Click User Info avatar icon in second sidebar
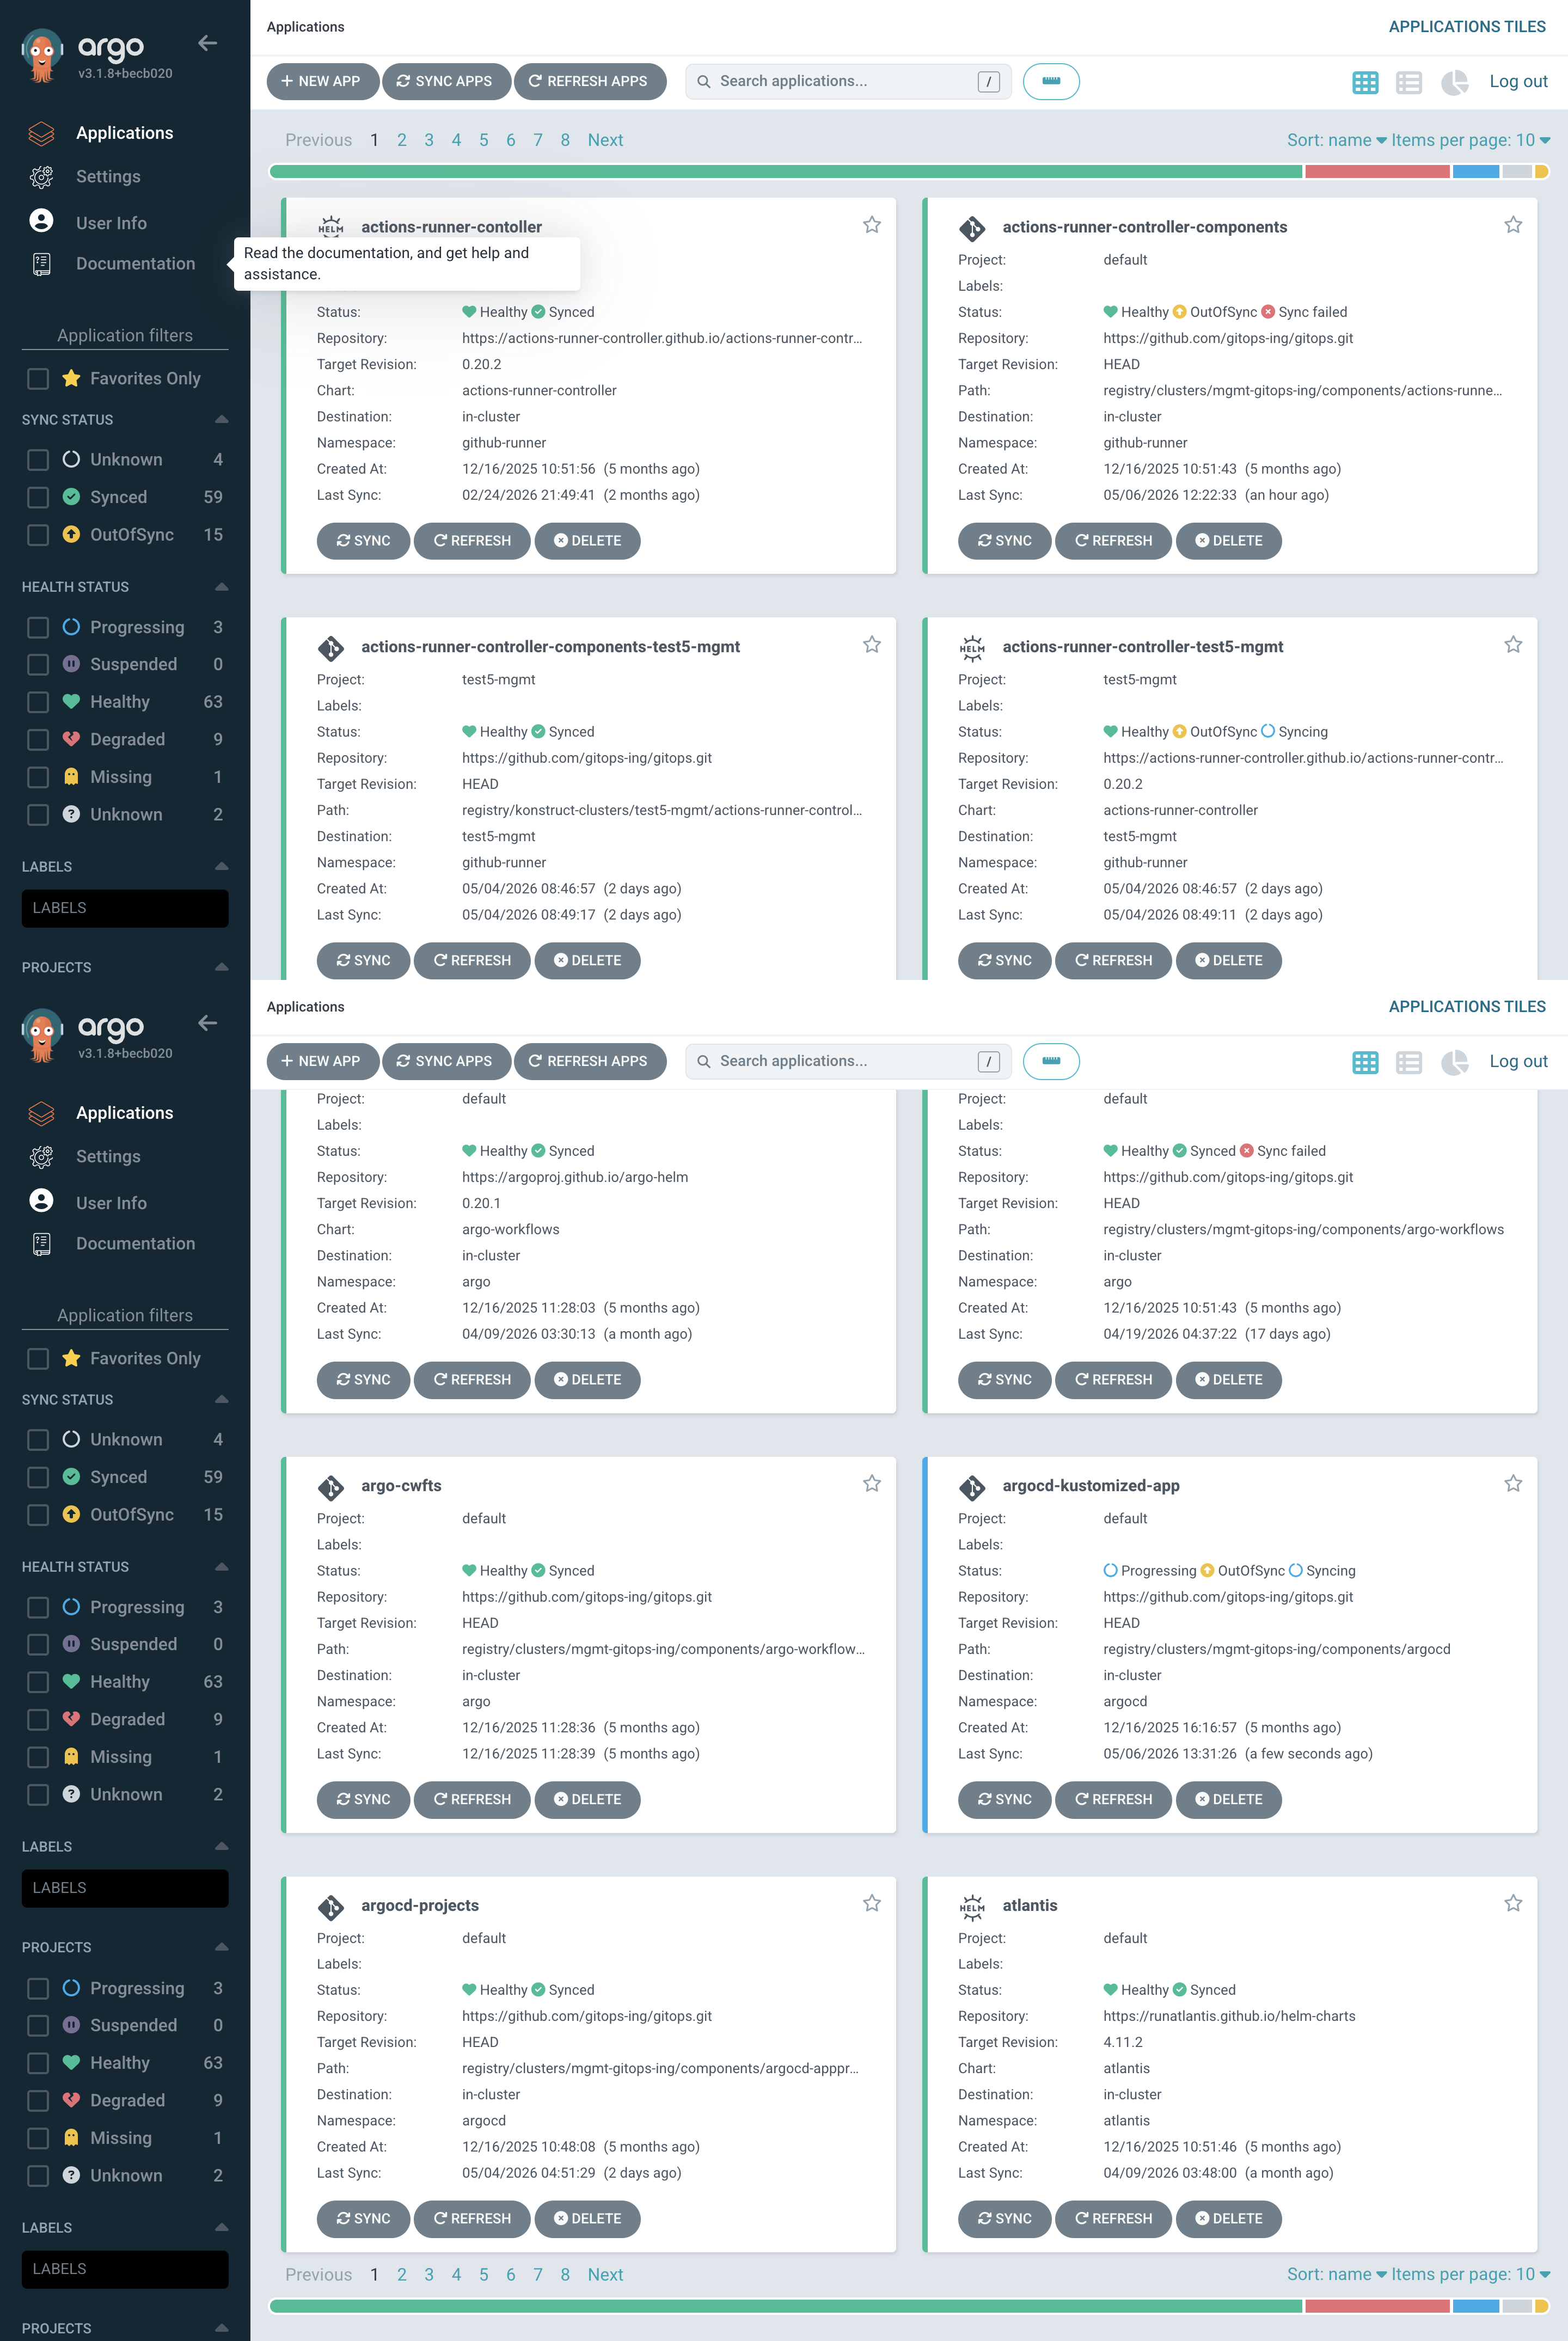 coord(41,1201)
